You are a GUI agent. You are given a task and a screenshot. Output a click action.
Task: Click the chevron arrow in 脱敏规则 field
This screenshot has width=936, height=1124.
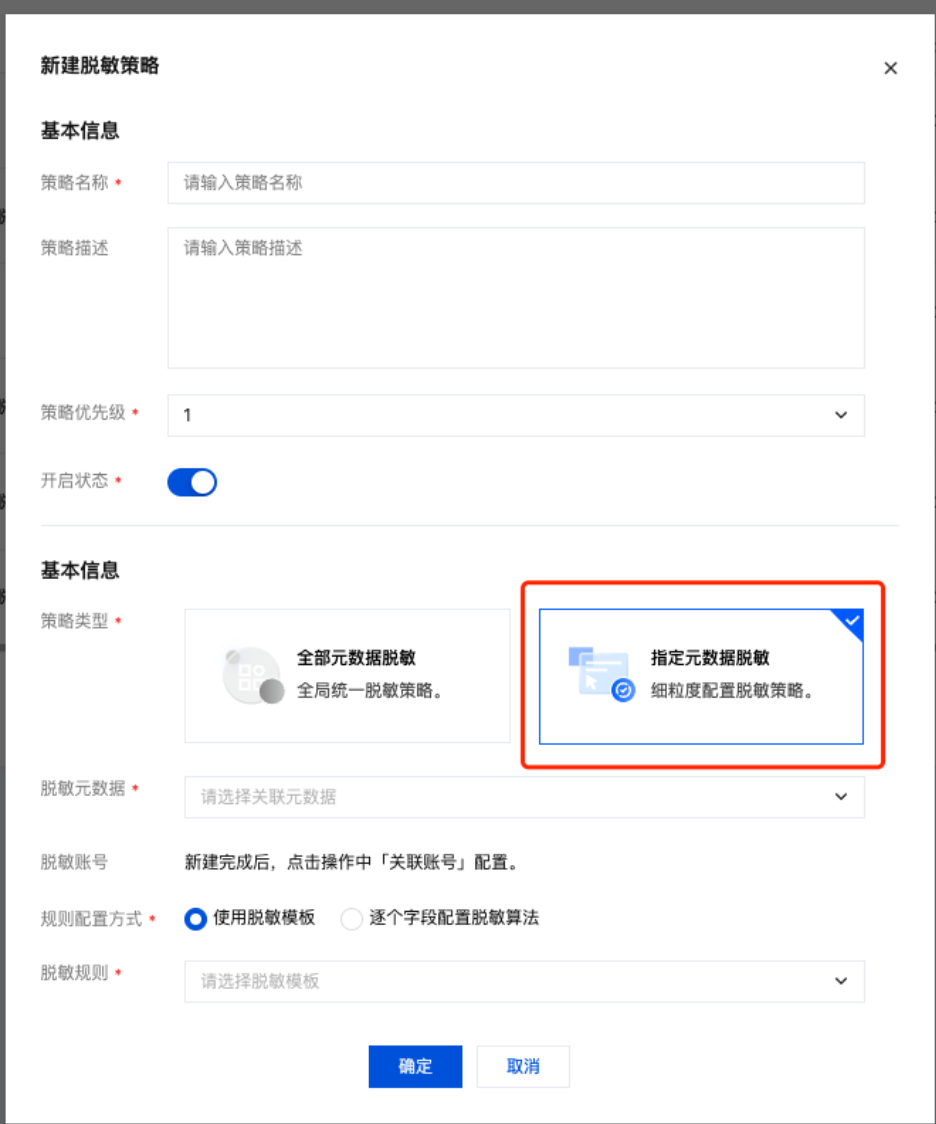pos(841,981)
